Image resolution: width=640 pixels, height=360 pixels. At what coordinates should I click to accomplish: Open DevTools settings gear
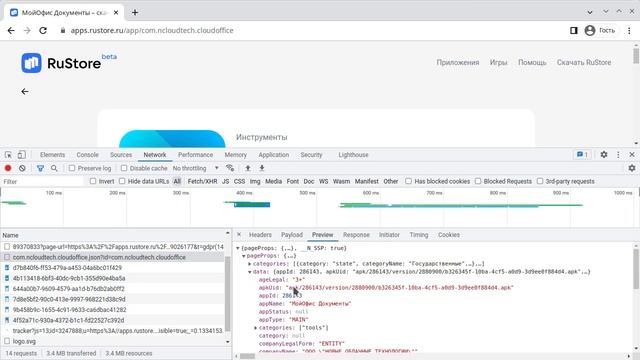point(604,155)
